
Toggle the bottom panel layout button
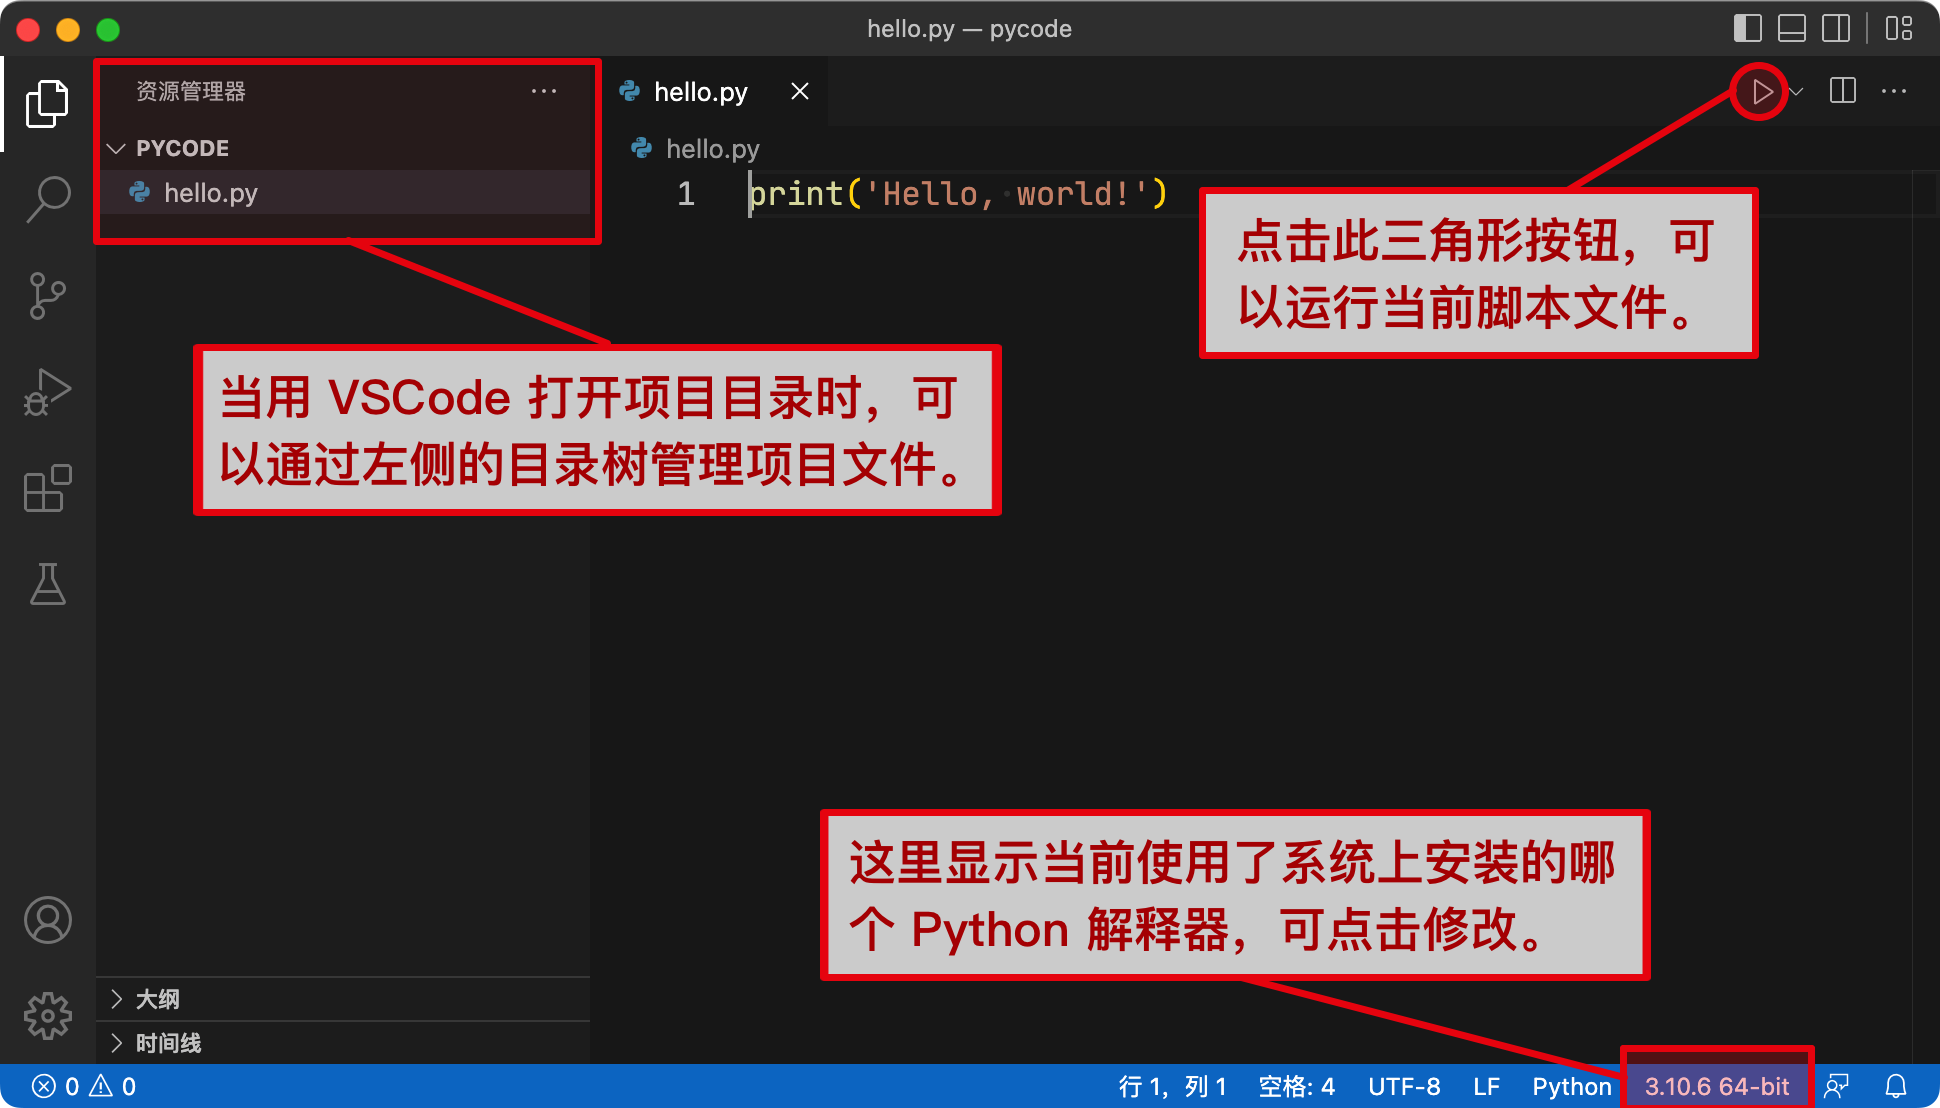point(1791,28)
